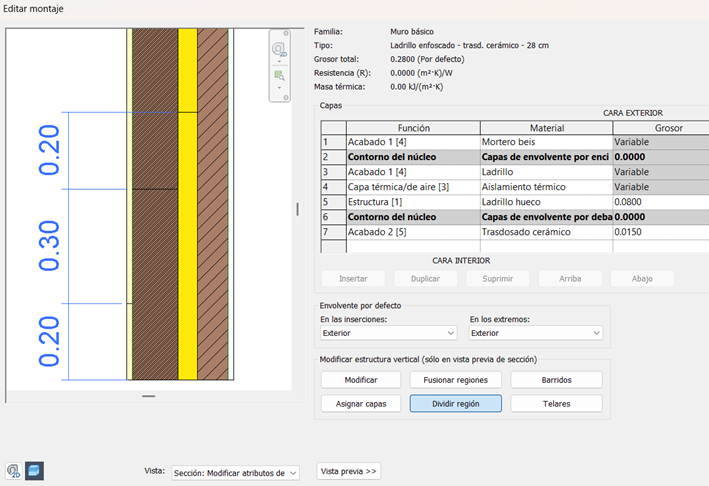
Task: Select layer row number 4
Action: 333,187
